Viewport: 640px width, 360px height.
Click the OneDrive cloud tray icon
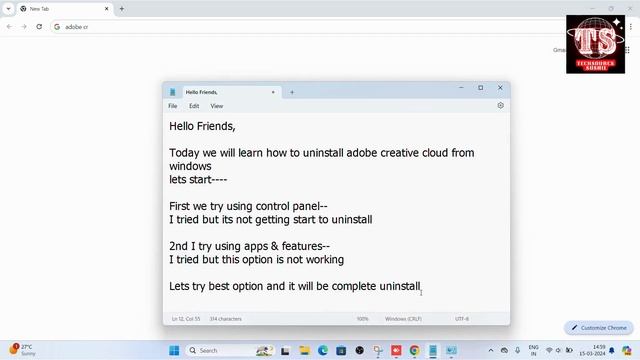504,350
